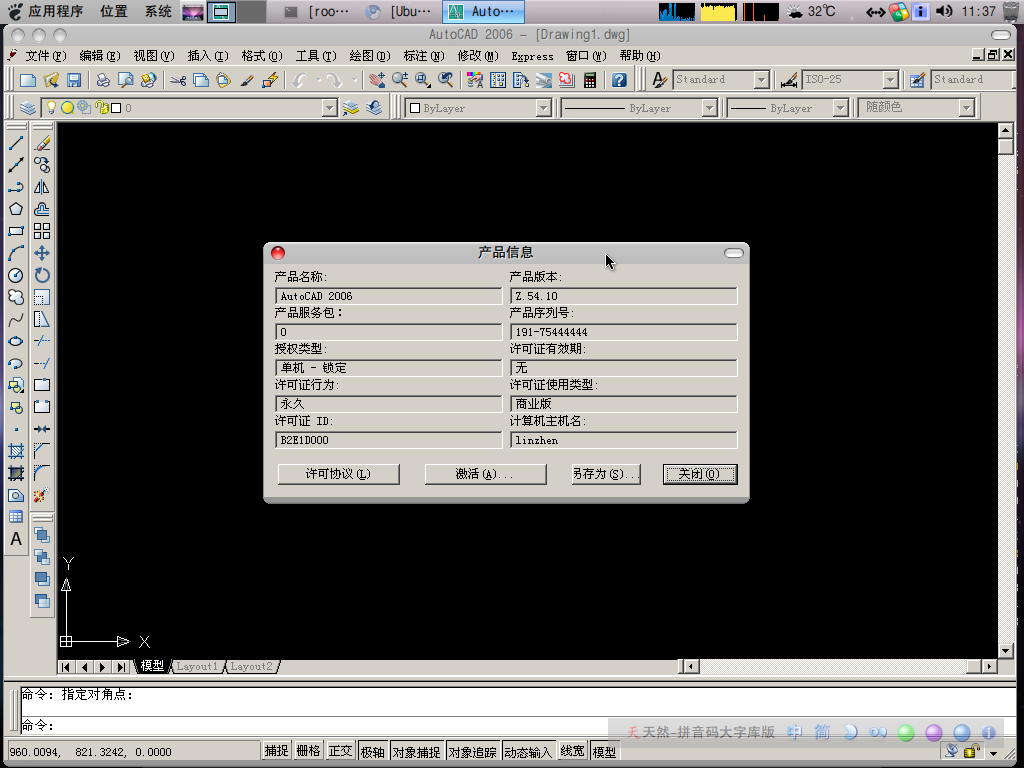
Task: Click the Cut to clipboard icon
Action: pyautogui.click(x=178, y=80)
